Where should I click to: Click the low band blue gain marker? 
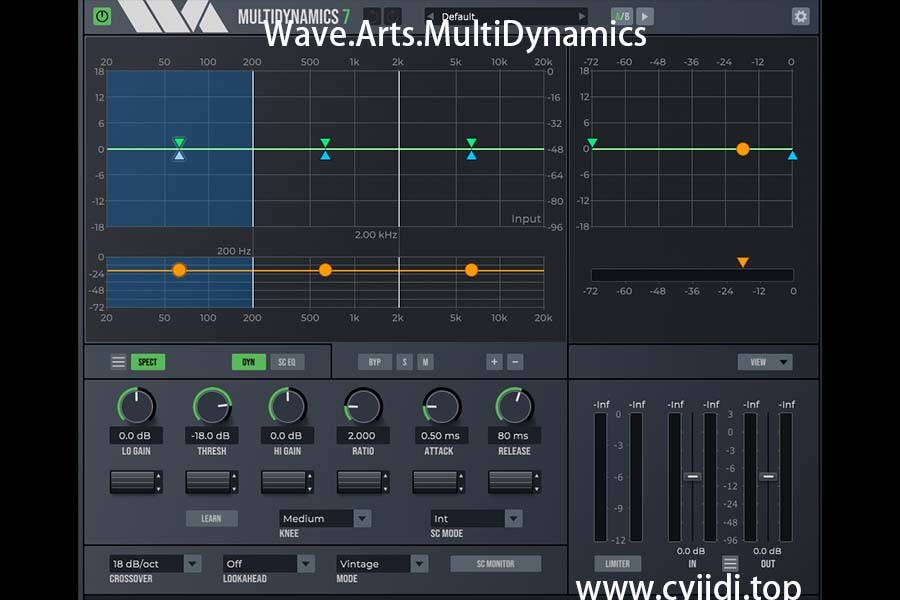pos(179,155)
